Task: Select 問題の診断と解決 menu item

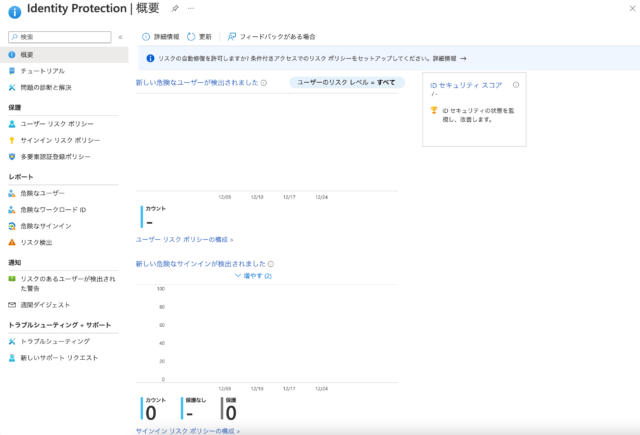Action: (46, 87)
